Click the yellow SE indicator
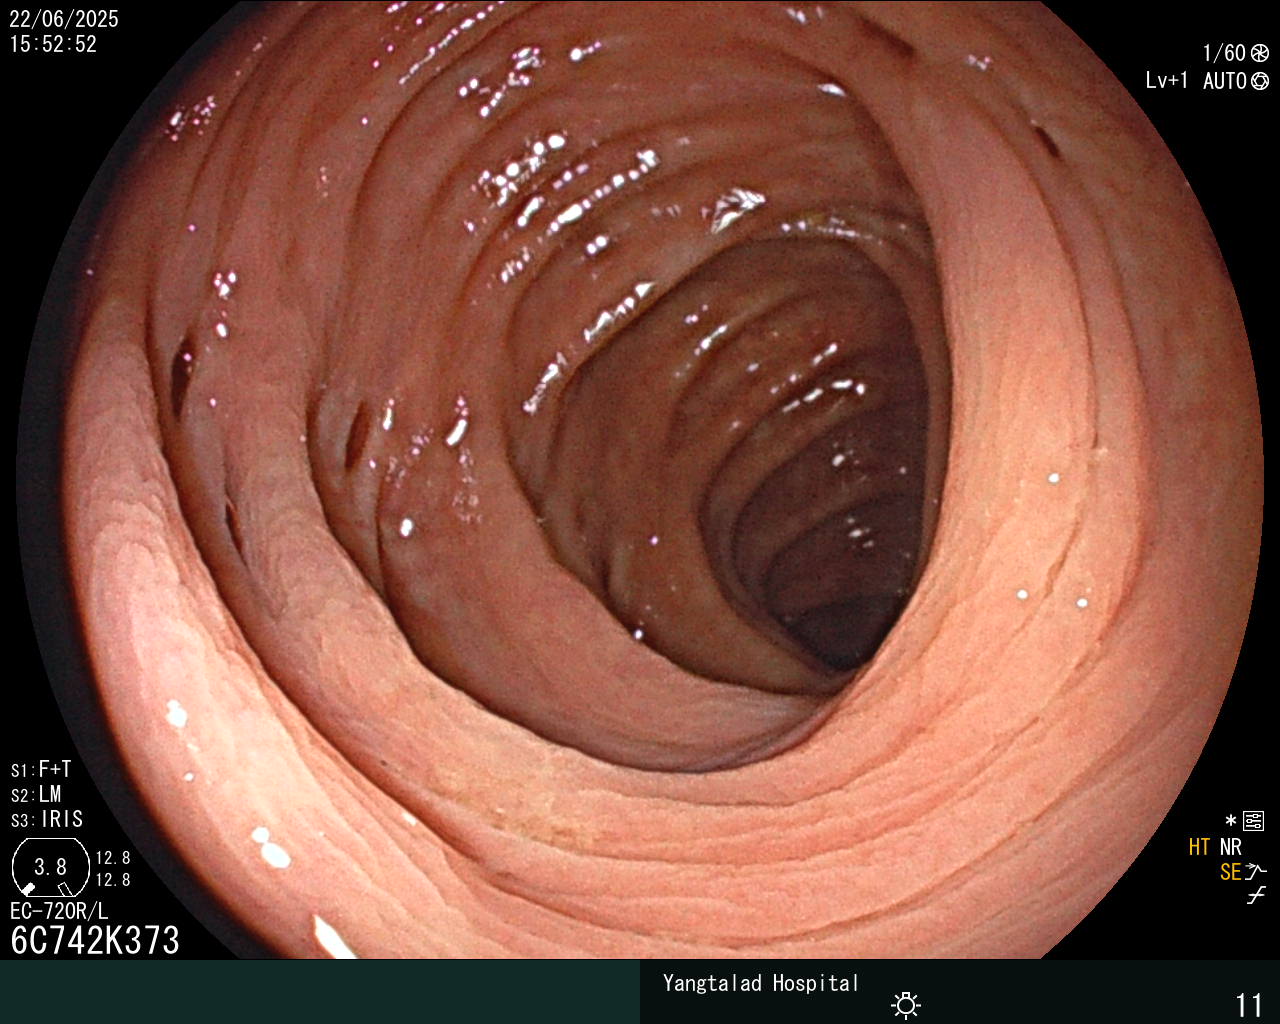The height and width of the screenshot is (1024, 1280). (1230, 872)
